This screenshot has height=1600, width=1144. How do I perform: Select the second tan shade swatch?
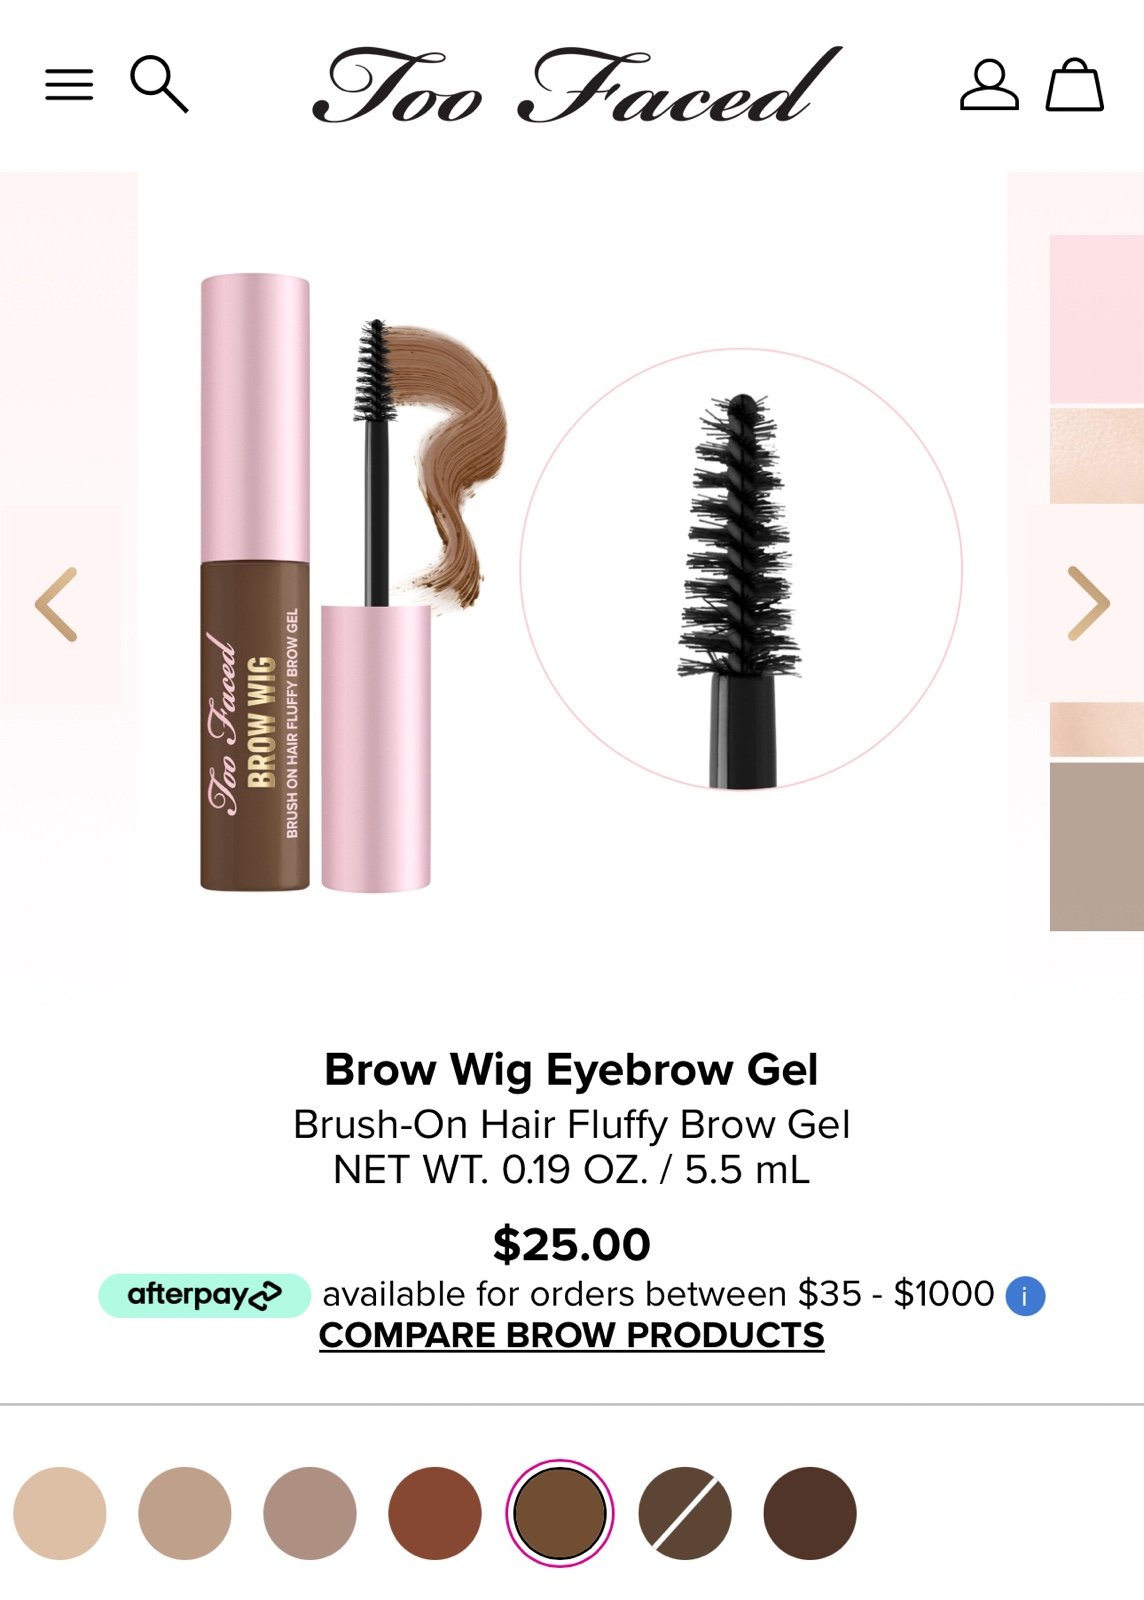[x=185, y=1513]
